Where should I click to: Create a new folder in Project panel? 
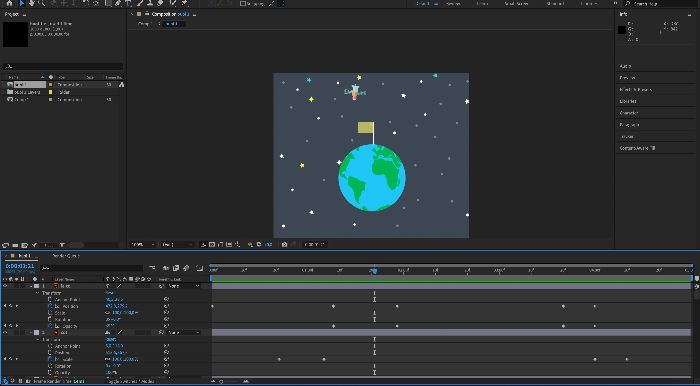[15, 245]
